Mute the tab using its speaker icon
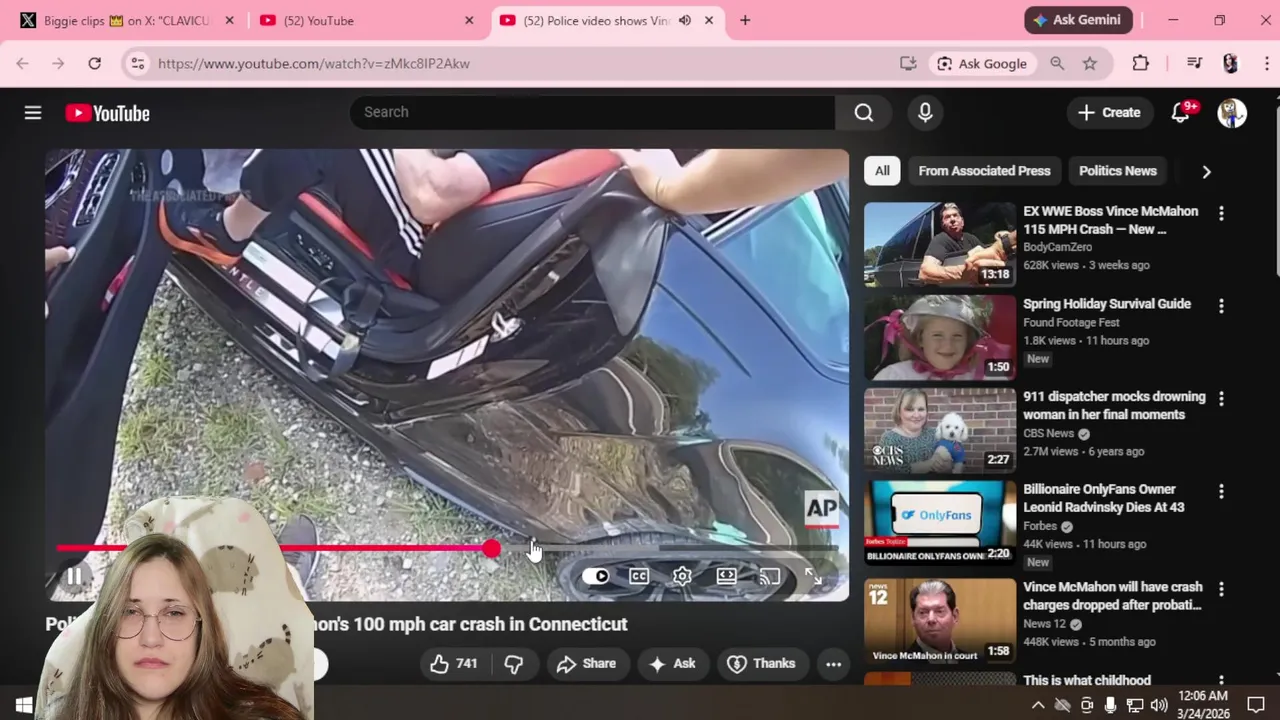Screen dimensions: 1280x720 [685, 20]
